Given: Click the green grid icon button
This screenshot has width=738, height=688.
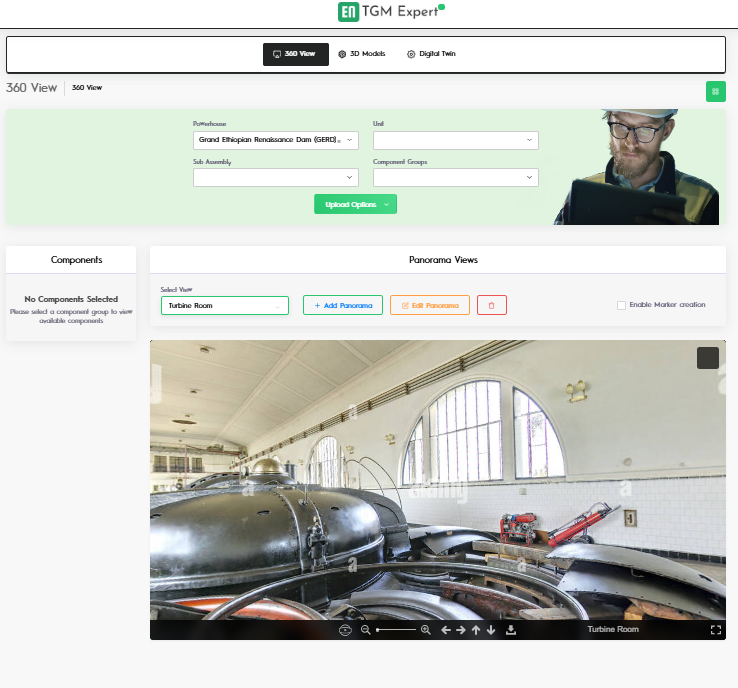Looking at the screenshot, I should coord(715,91).
